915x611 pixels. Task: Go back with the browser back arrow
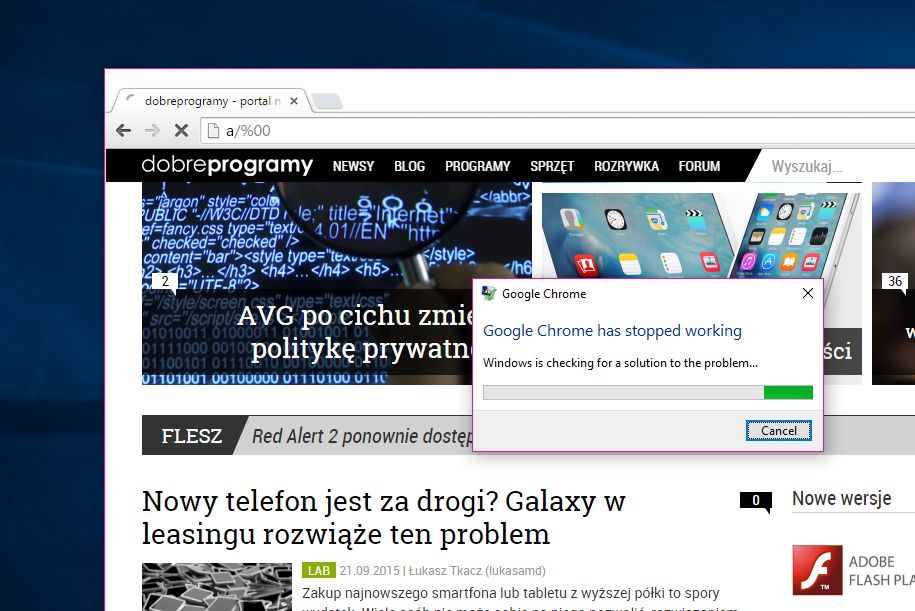[123, 130]
